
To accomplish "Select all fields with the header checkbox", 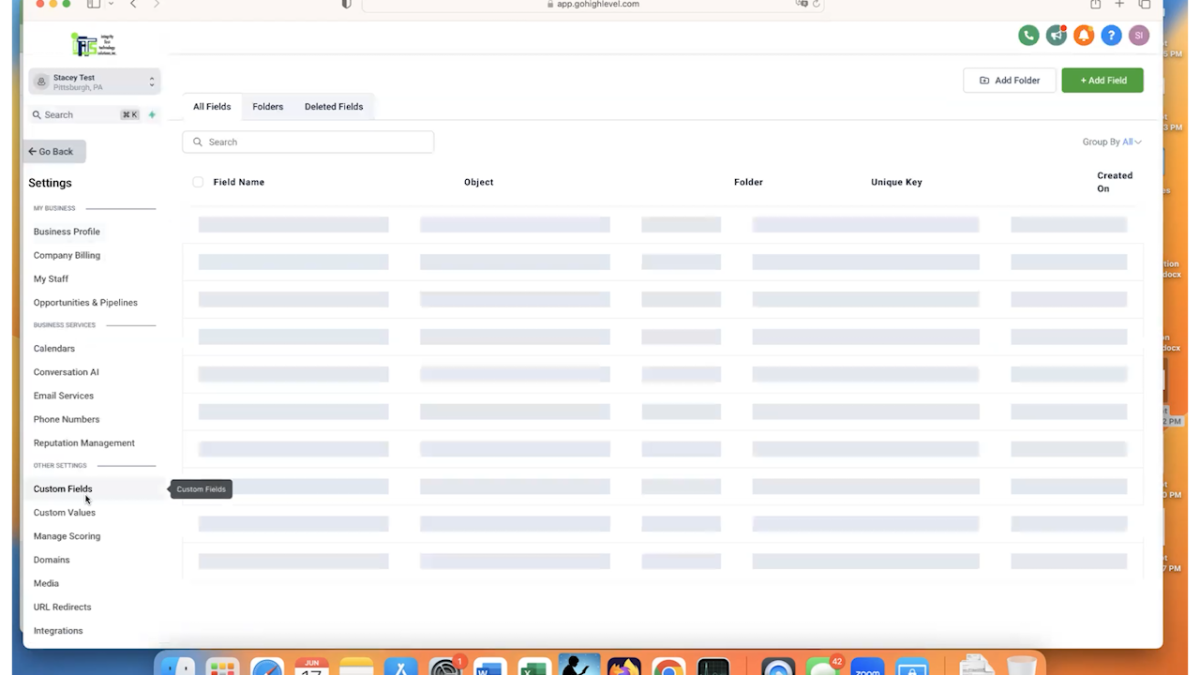I will pyautogui.click(x=196, y=181).
